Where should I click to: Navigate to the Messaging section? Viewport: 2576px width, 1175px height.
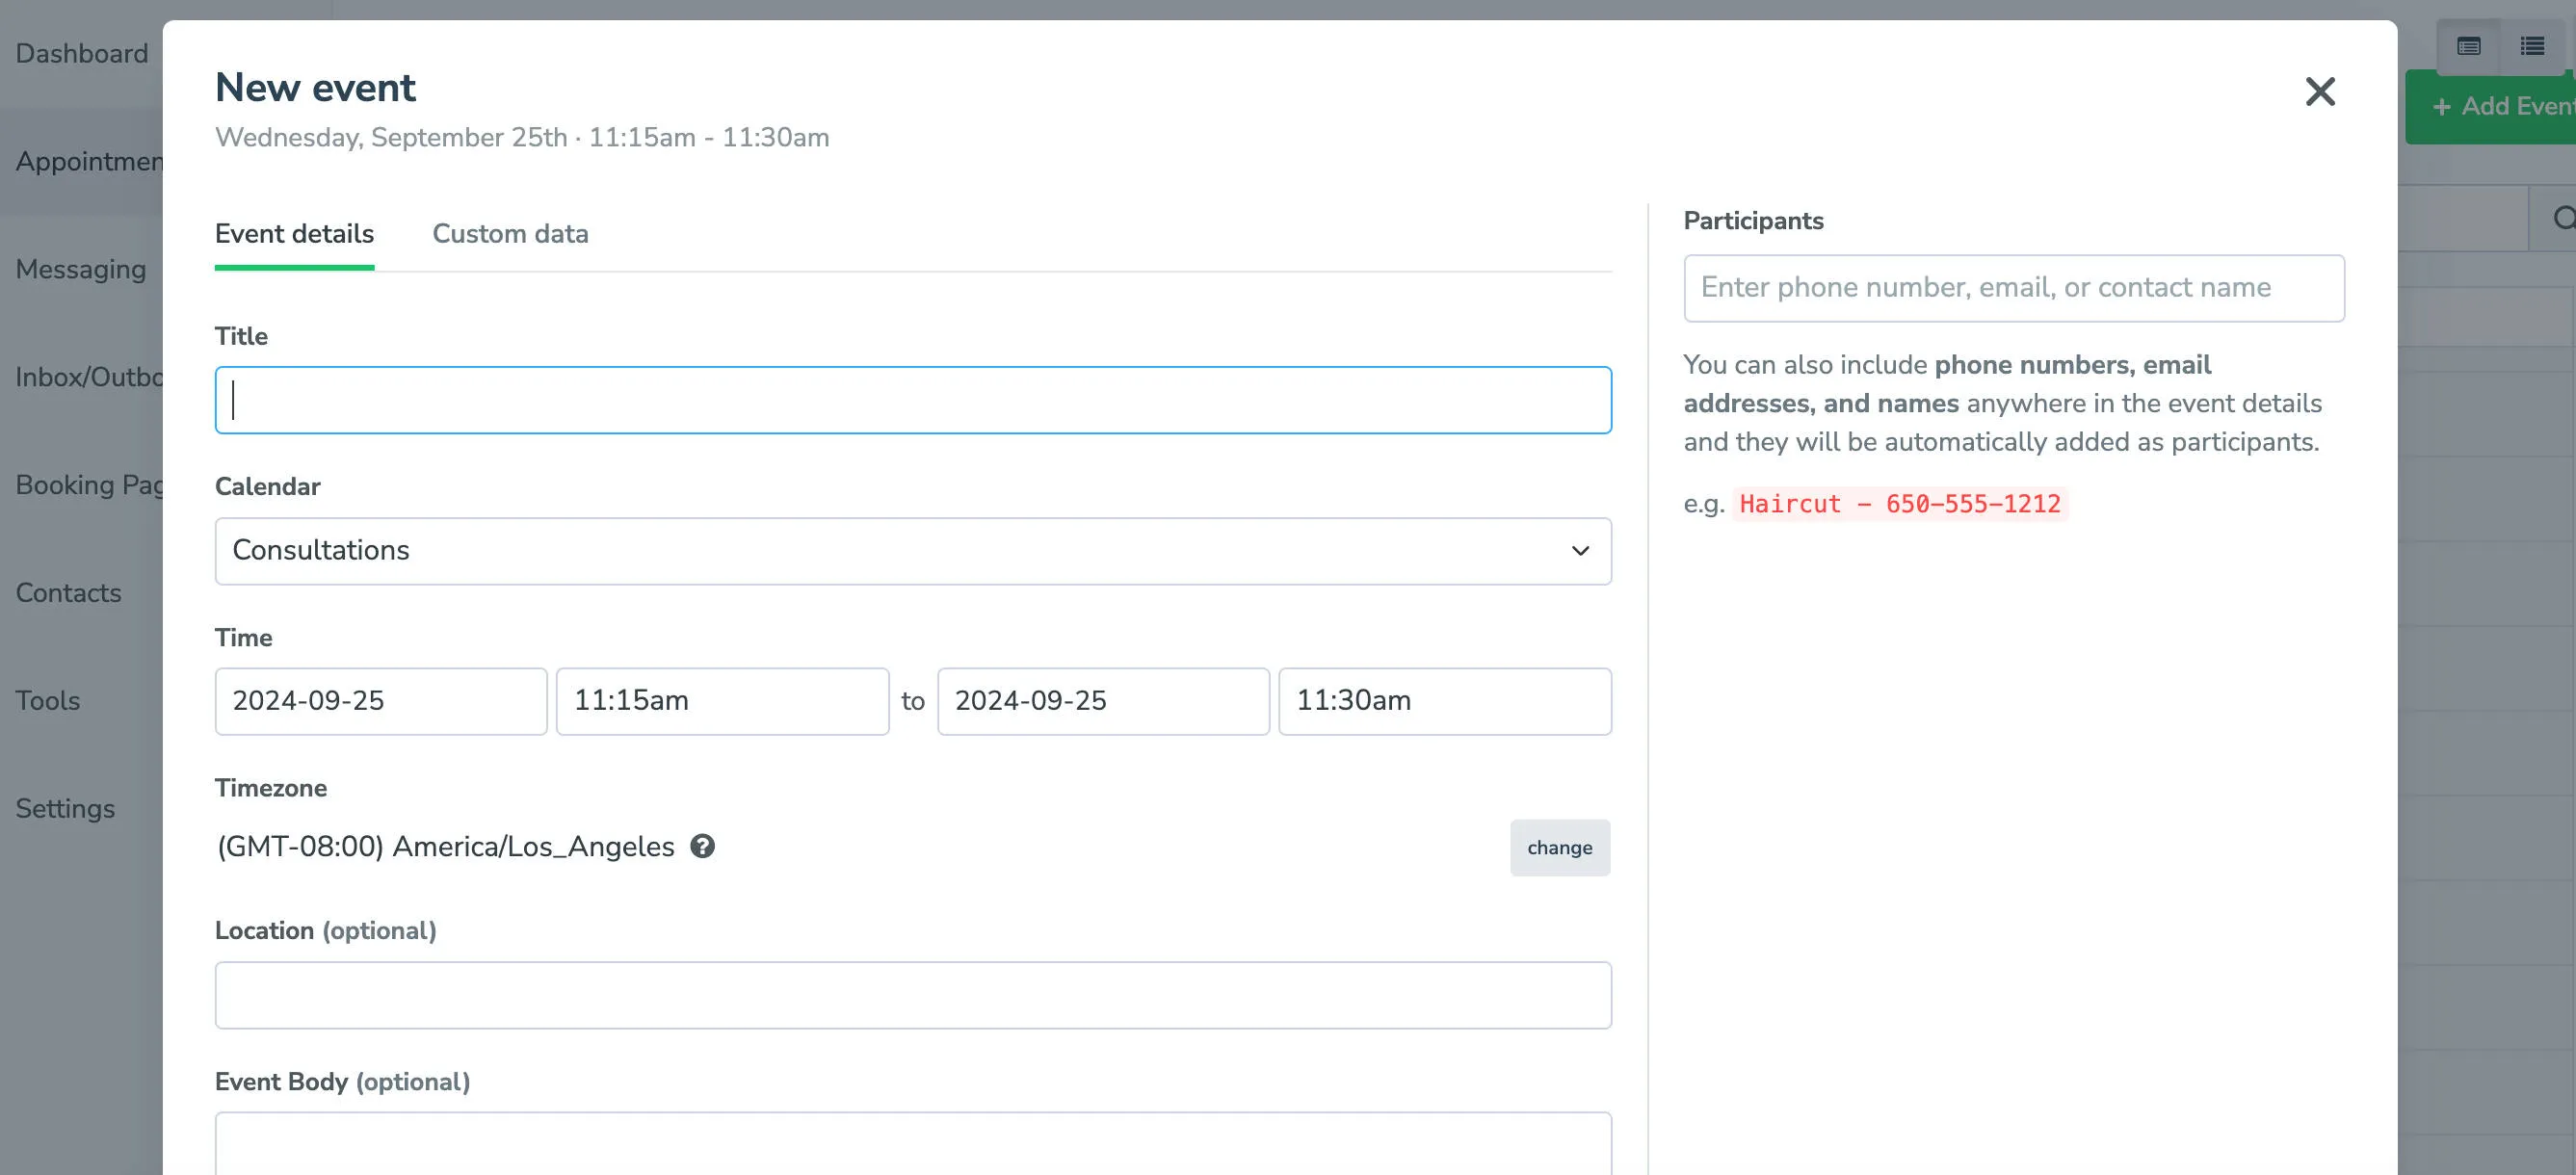pyautogui.click(x=80, y=268)
